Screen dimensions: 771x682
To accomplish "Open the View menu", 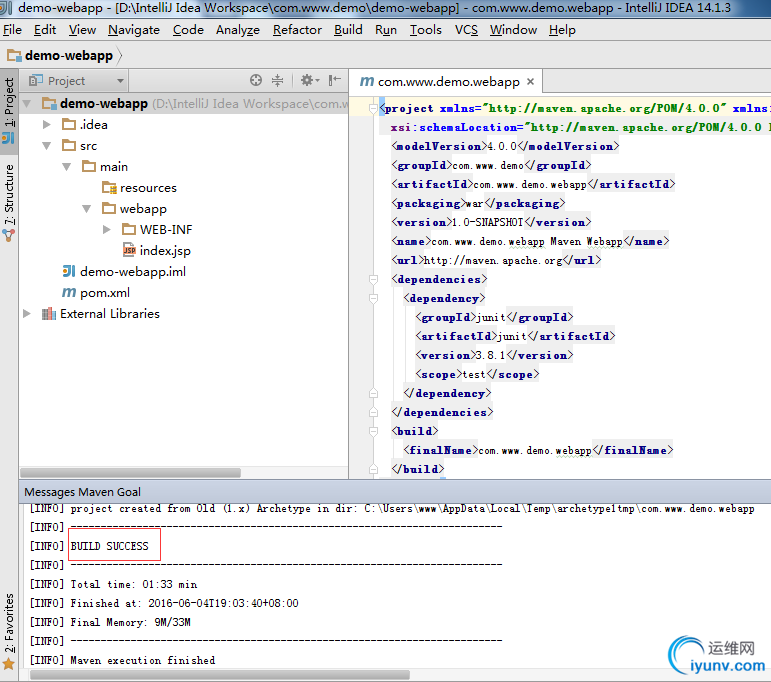I will point(82,30).
